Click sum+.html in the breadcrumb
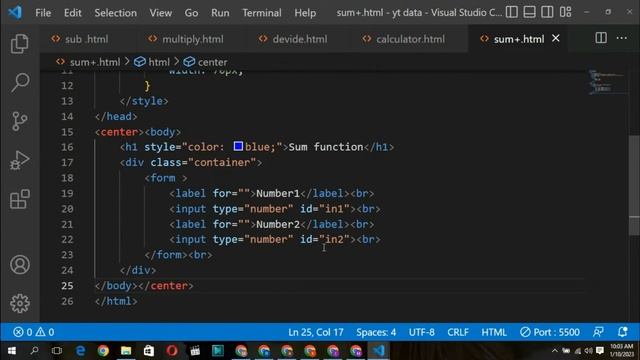 95,62
